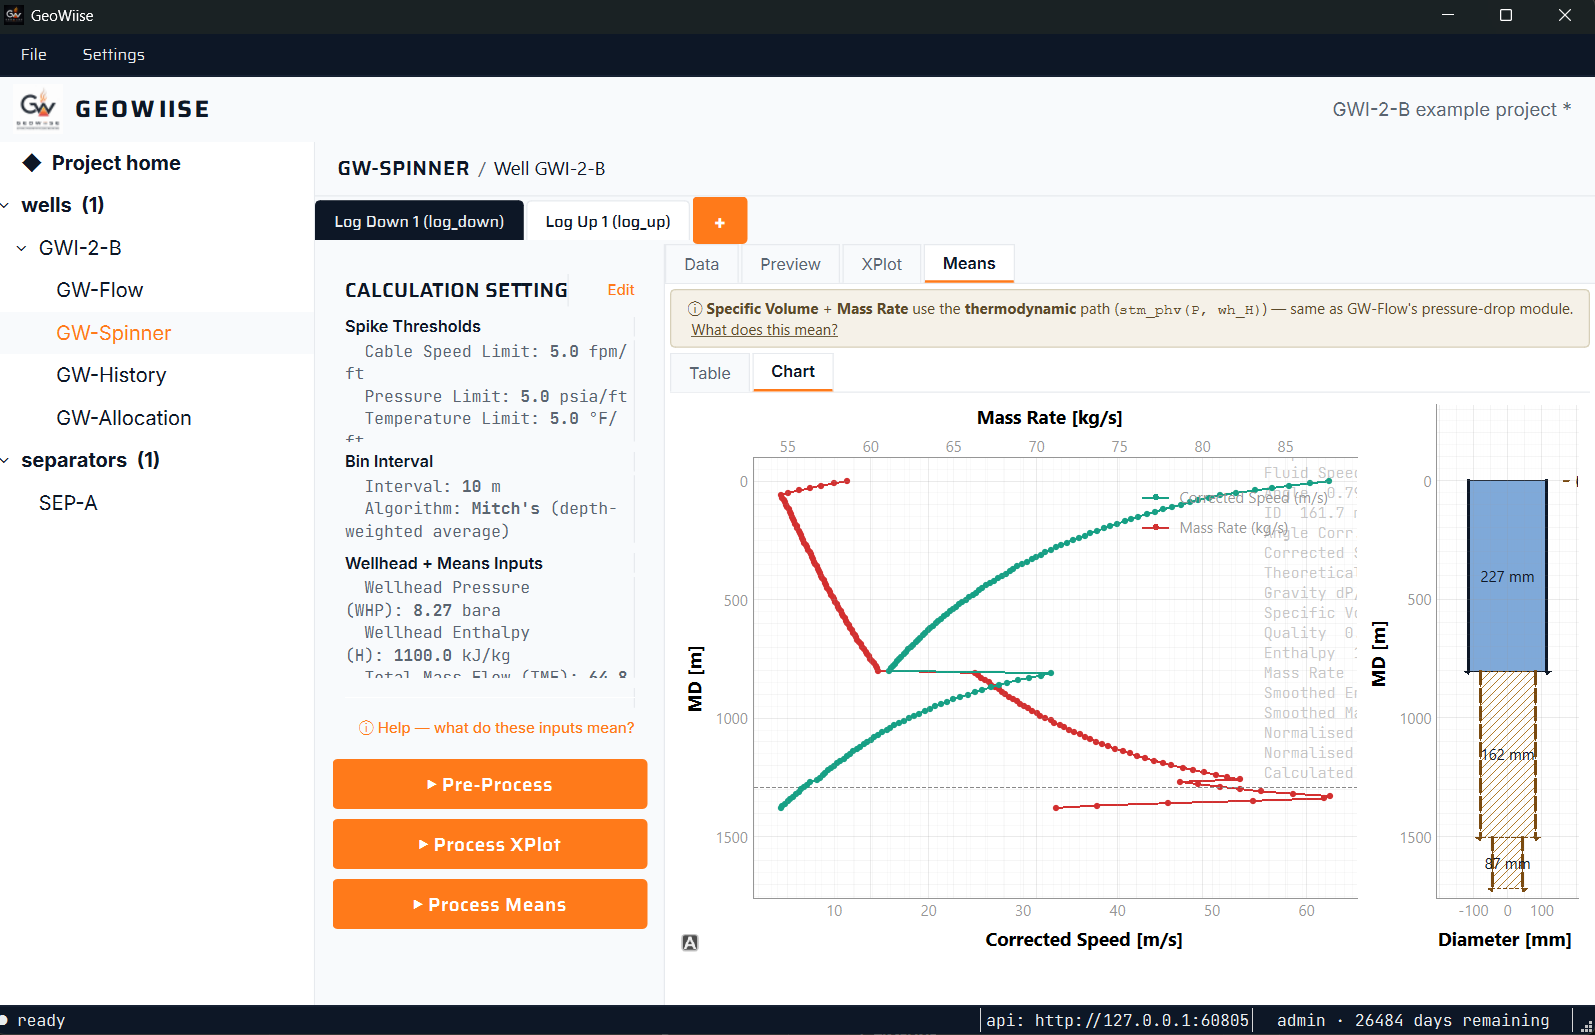This screenshot has width=1595, height=1035.
Task: Collapse the GWI-2-B well node
Action: click(21, 248)
